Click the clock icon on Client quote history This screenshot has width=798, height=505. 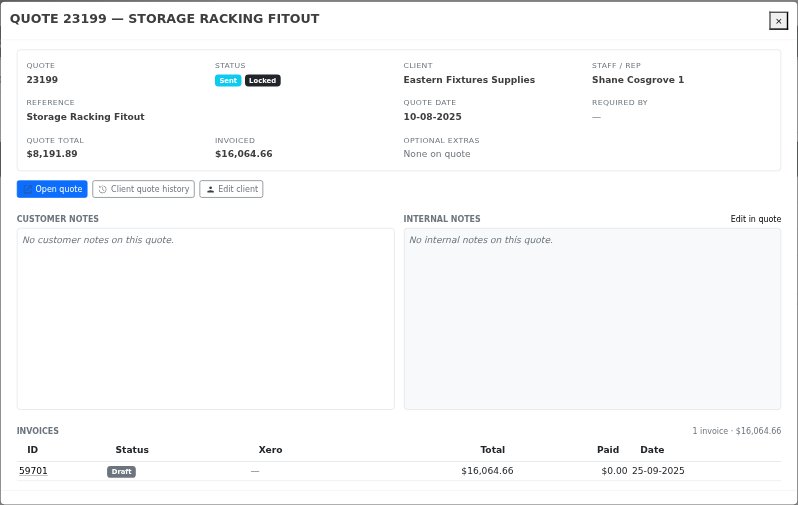coord(102,189)
